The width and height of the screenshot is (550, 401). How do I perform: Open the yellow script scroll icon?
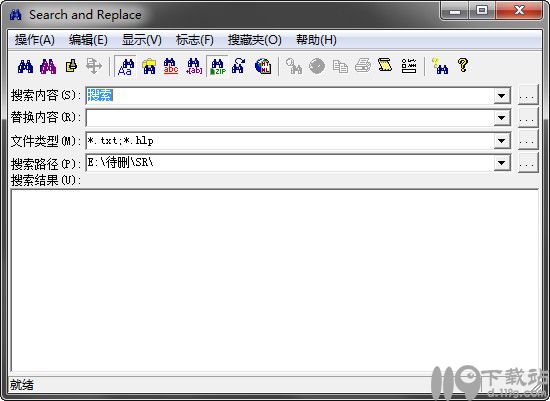385,66
